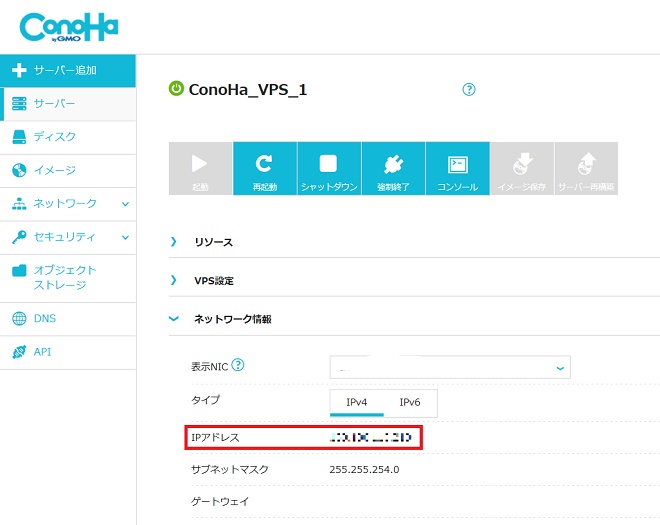Click the イメージ保存 button
The width and height of the screenshot is (660, 525).
coord(522,168)
